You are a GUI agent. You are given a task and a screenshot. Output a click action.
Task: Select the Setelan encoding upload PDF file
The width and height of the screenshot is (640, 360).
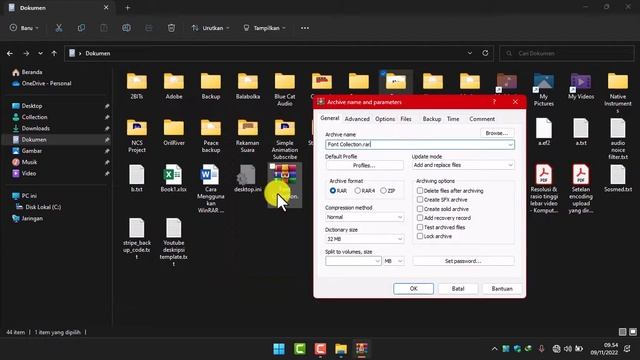[x=581, y=188]
